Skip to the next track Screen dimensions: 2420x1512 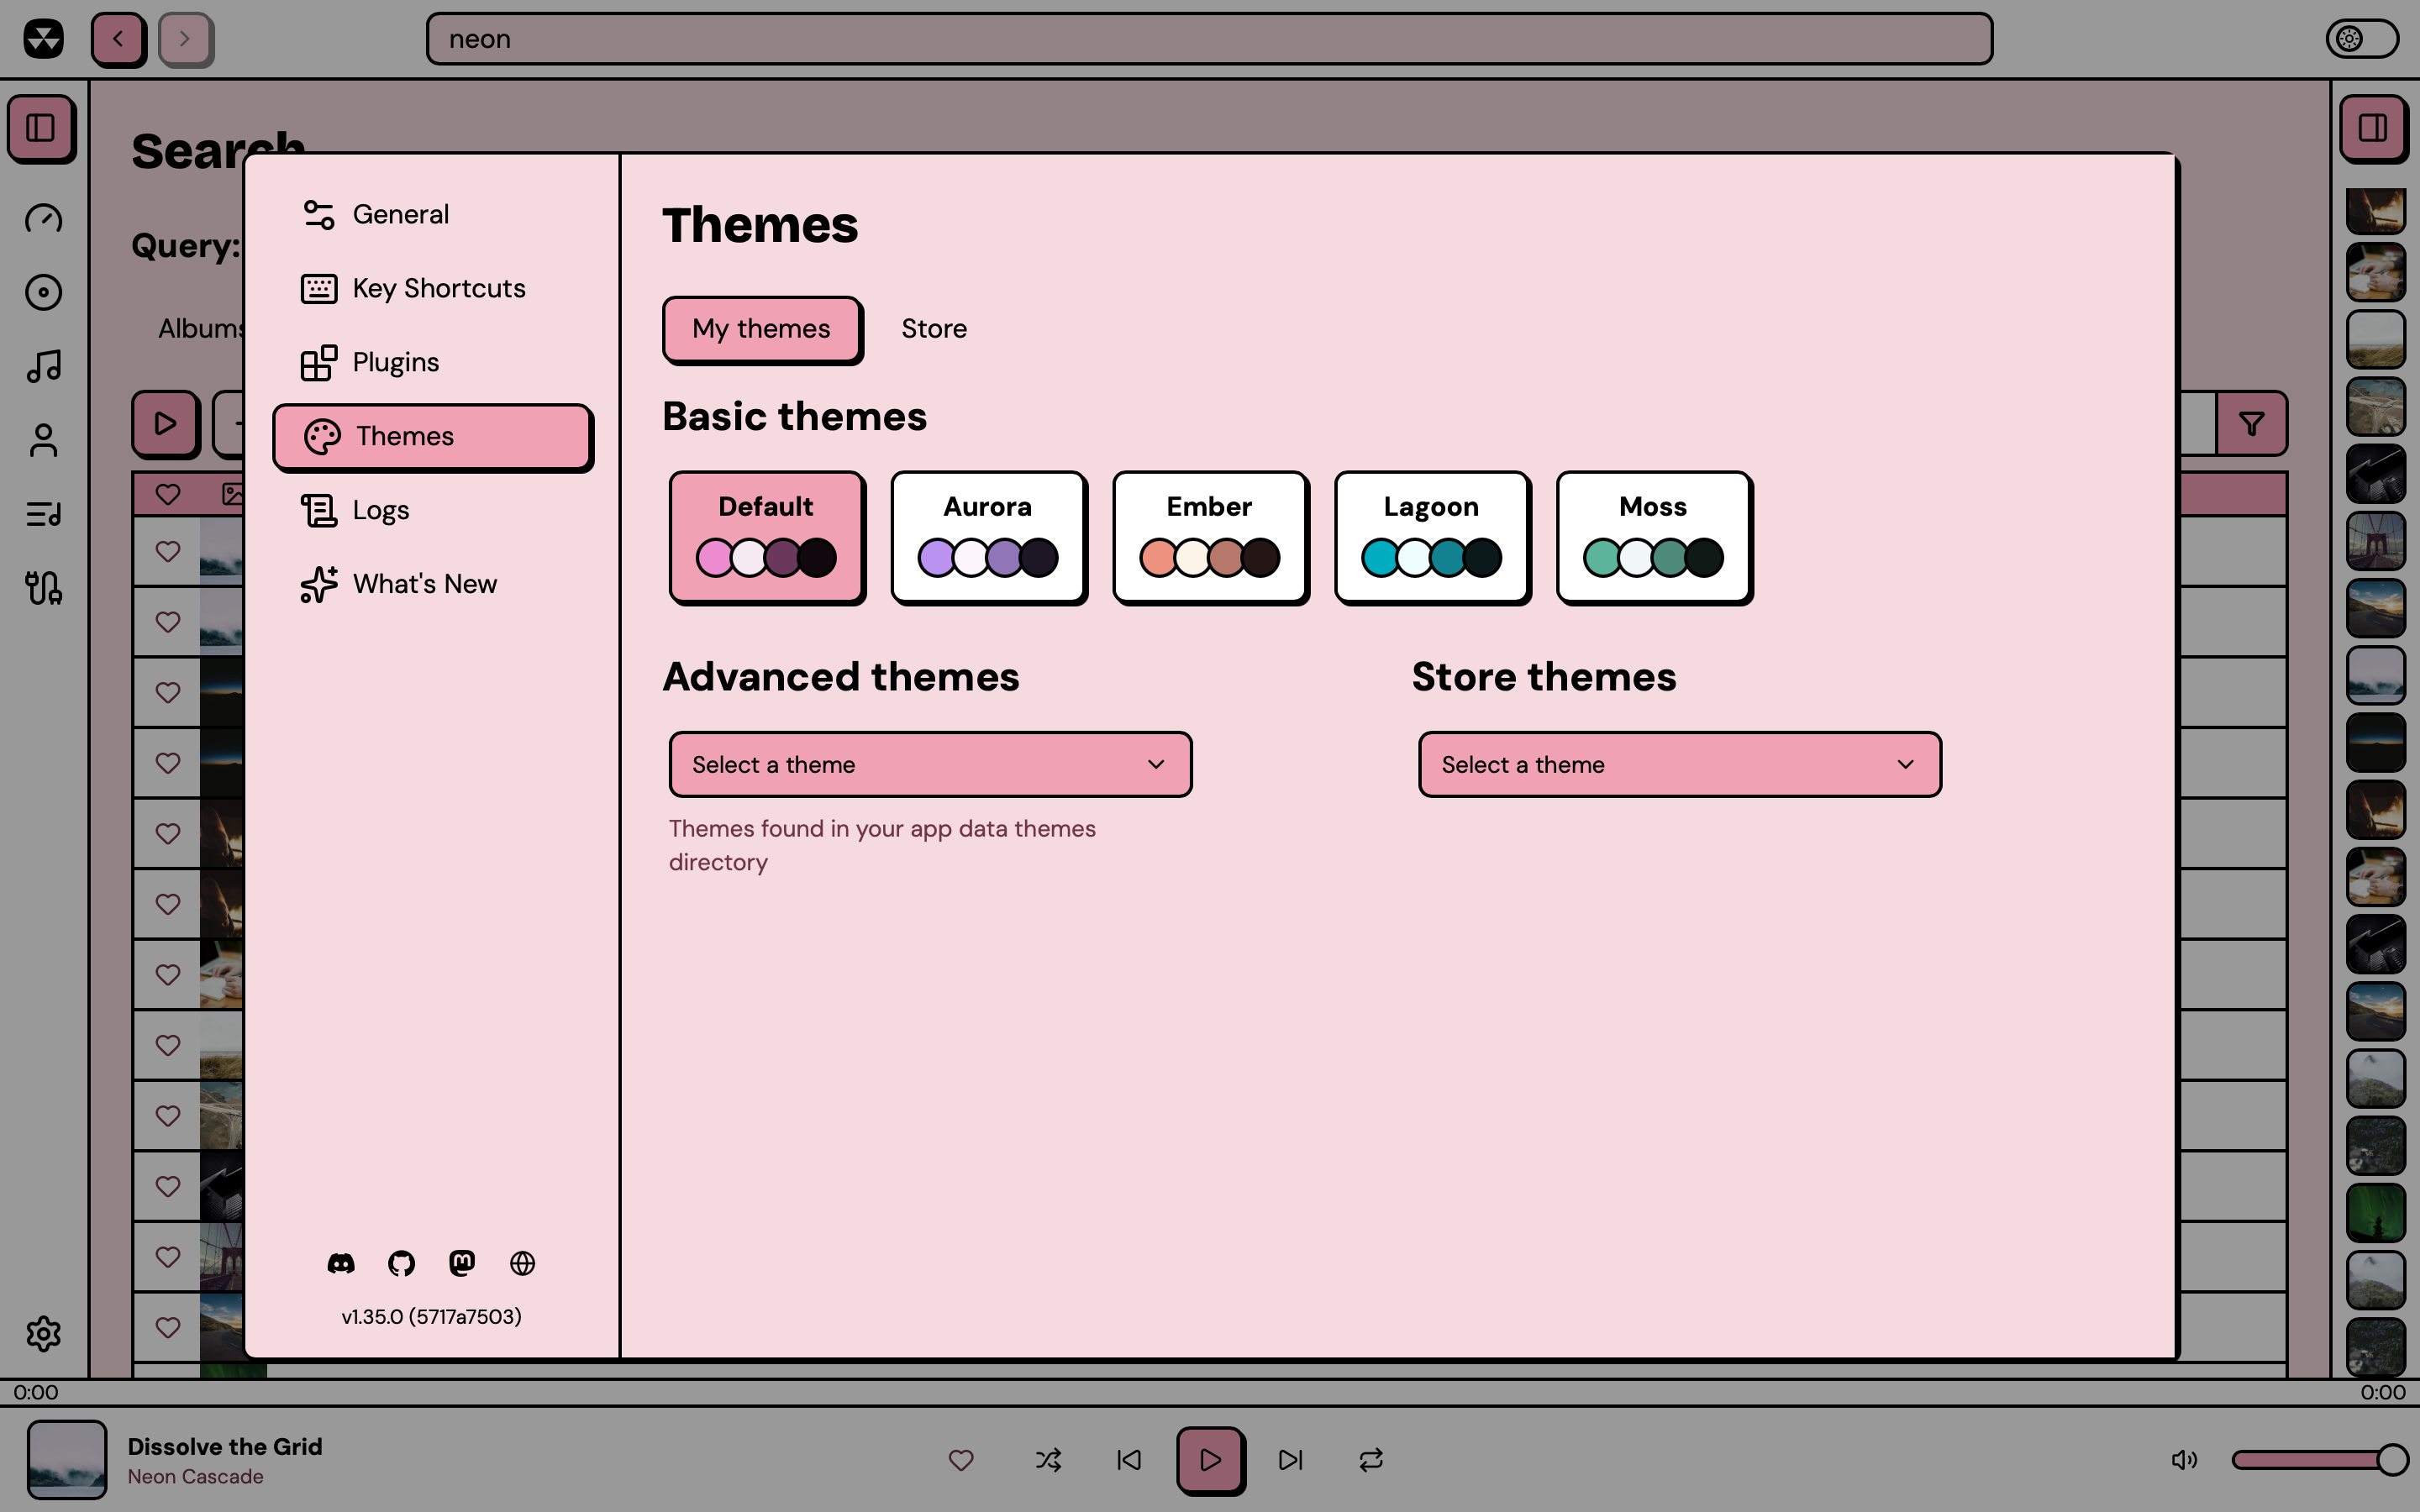1291,1460
